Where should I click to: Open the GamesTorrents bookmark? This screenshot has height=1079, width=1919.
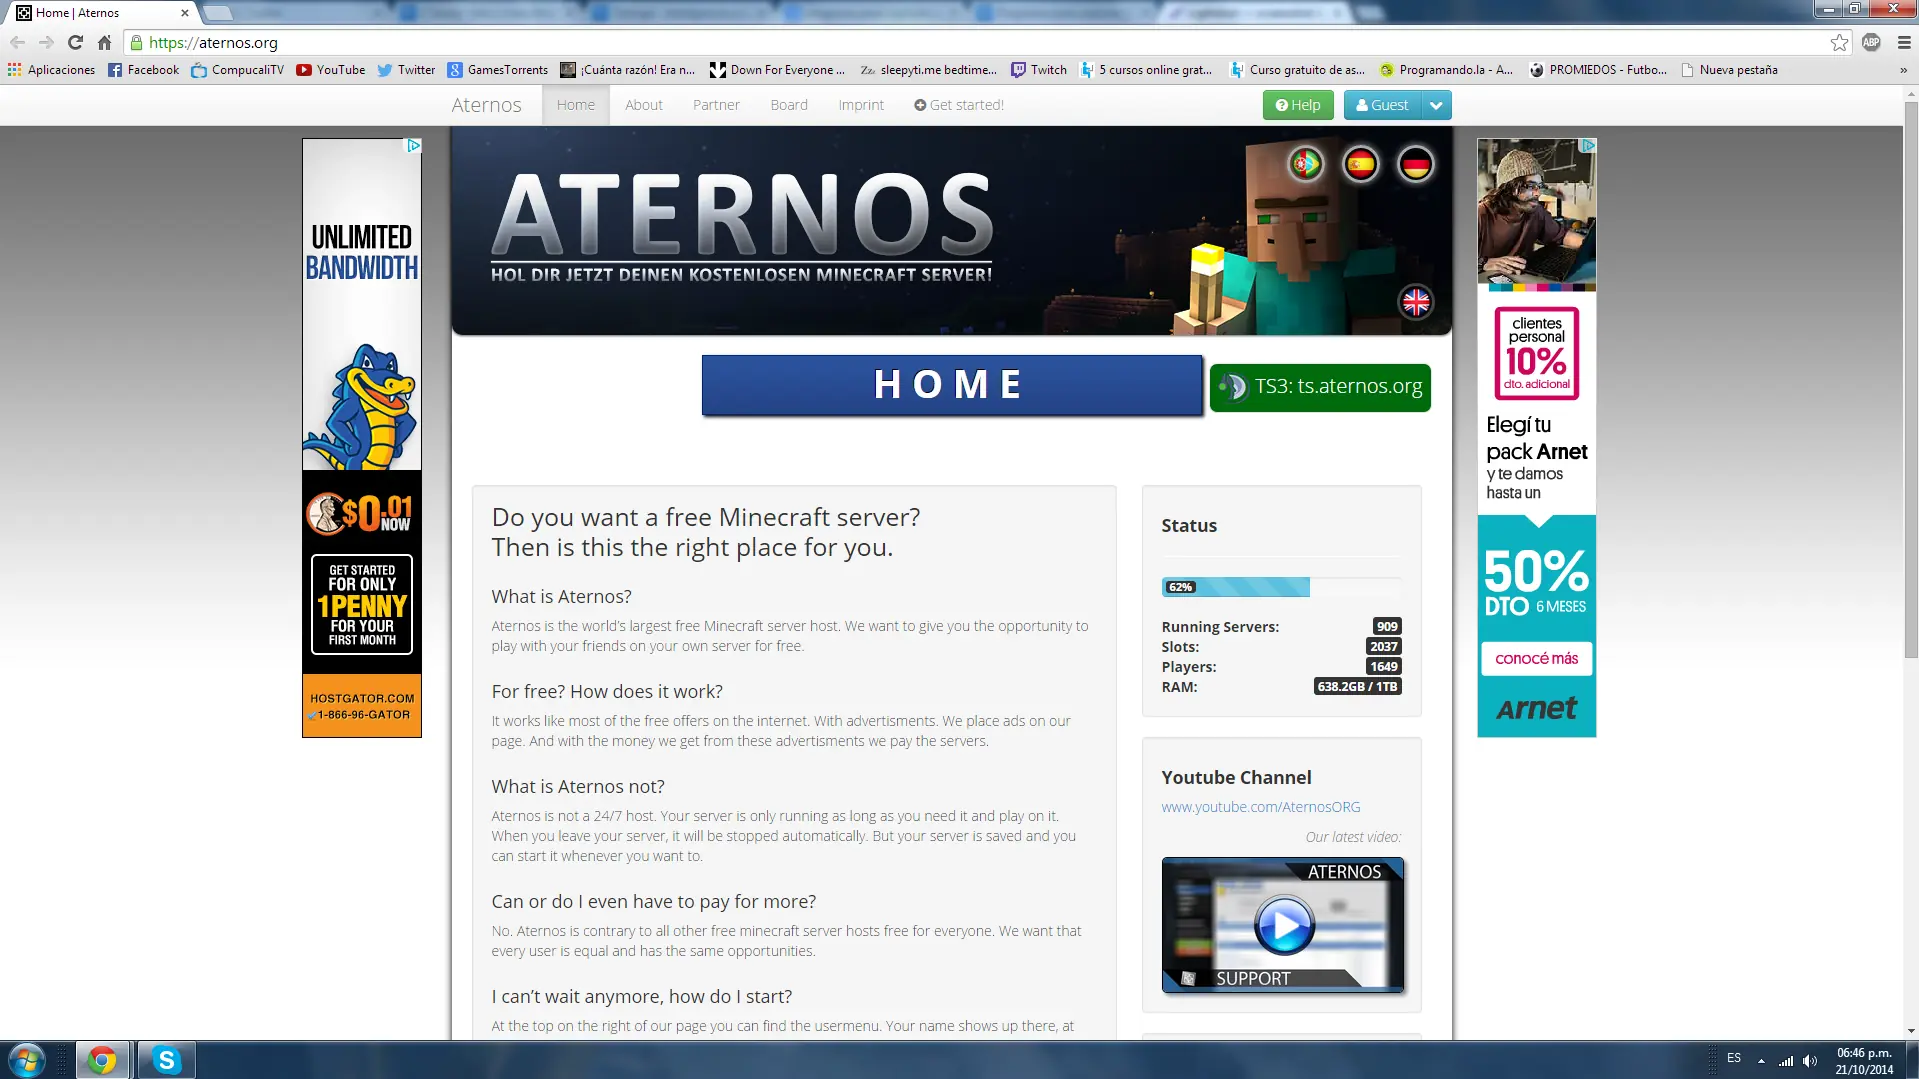coord(497,70)
